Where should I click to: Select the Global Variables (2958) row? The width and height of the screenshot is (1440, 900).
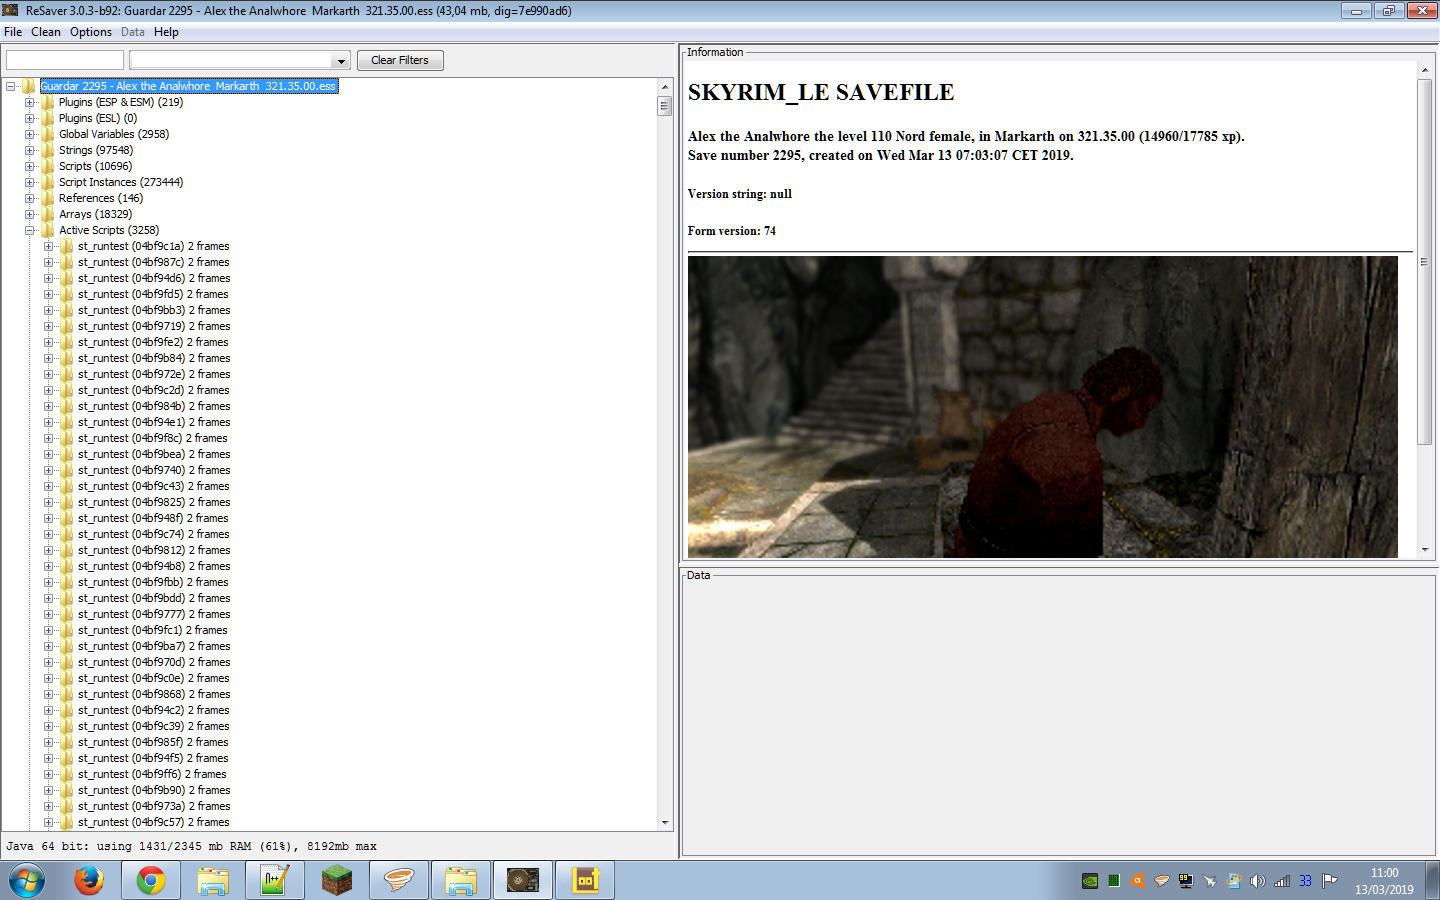pos(113,134)
